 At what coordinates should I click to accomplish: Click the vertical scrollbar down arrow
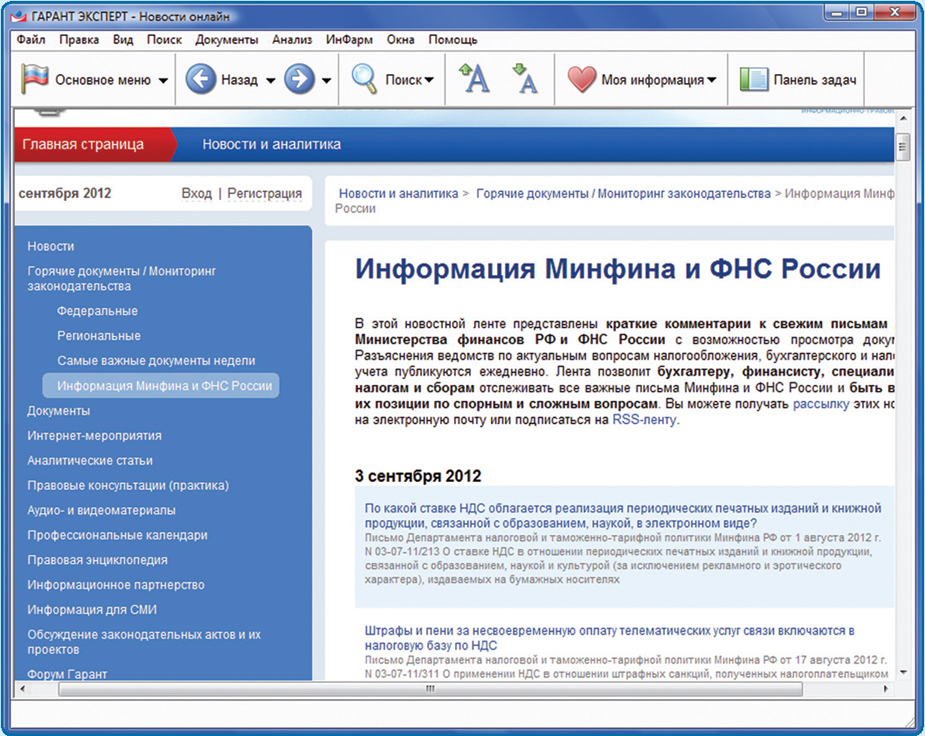click(x=902, y=672)
